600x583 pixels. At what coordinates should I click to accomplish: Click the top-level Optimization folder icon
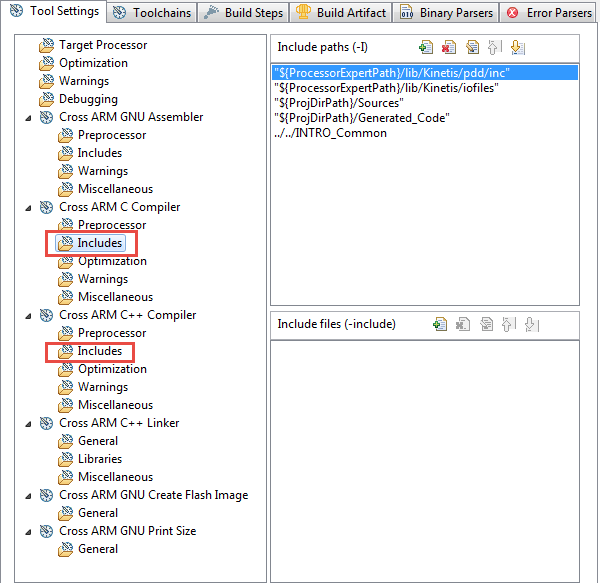click(x=47, y=63)
